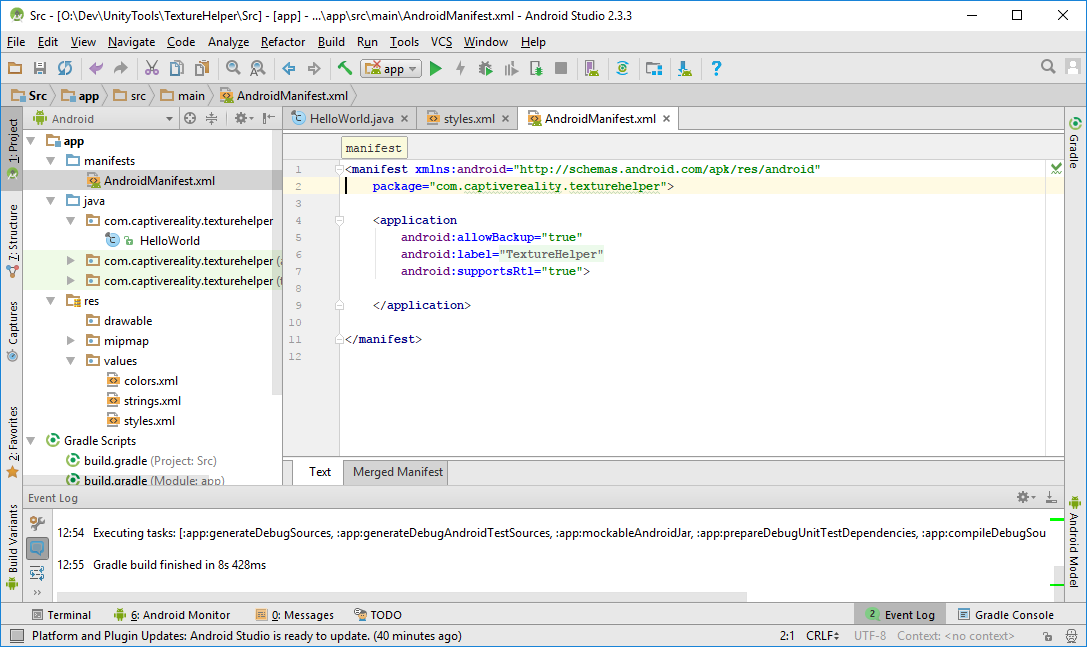Click the Replace icon in the toolbar
This screenshot has width=1087, height=647.
click(257, 68)
